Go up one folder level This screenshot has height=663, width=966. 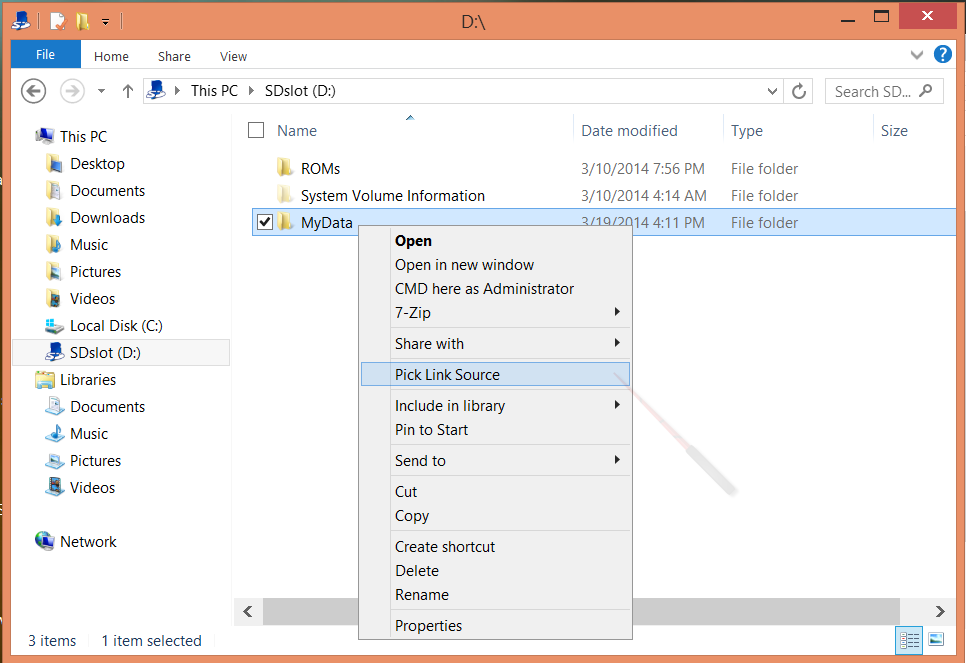click(x=128, y=92)
